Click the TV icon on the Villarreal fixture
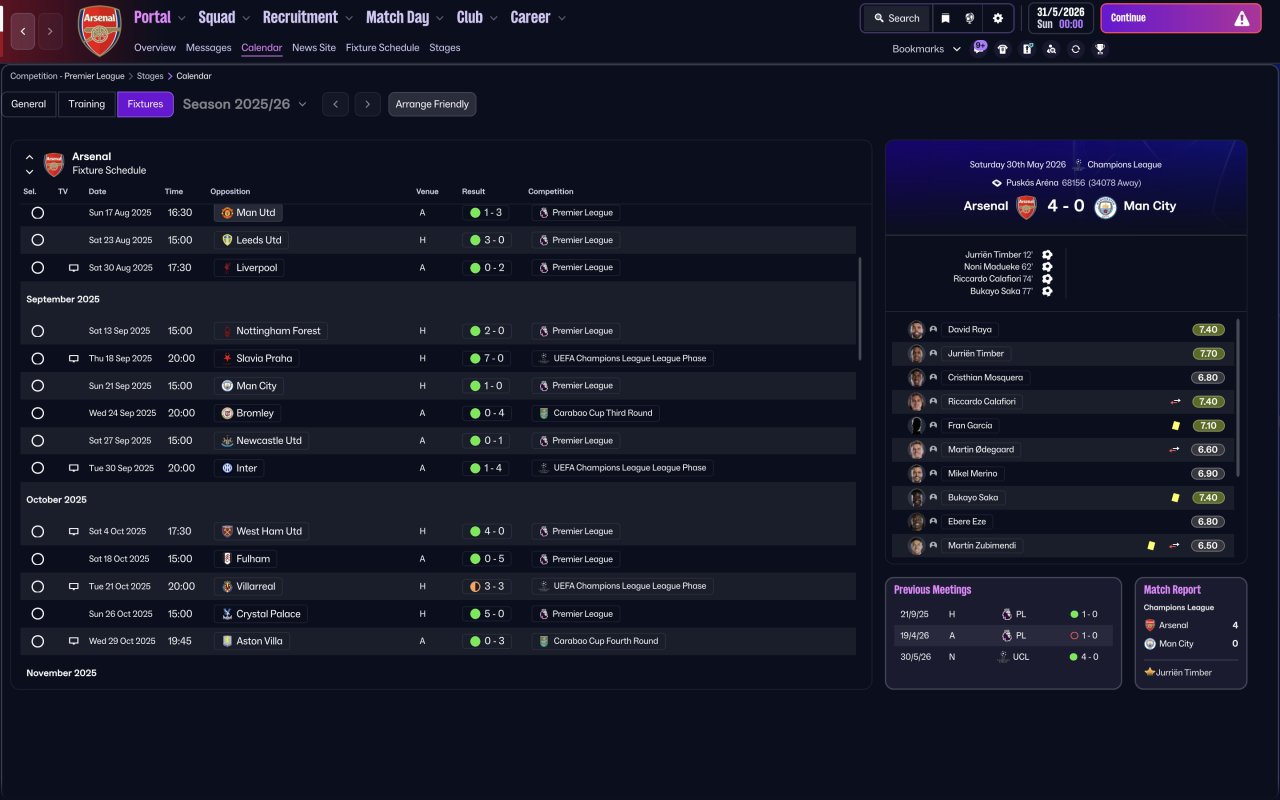Viewport: 1280px width, 800px height. [73, 586]
